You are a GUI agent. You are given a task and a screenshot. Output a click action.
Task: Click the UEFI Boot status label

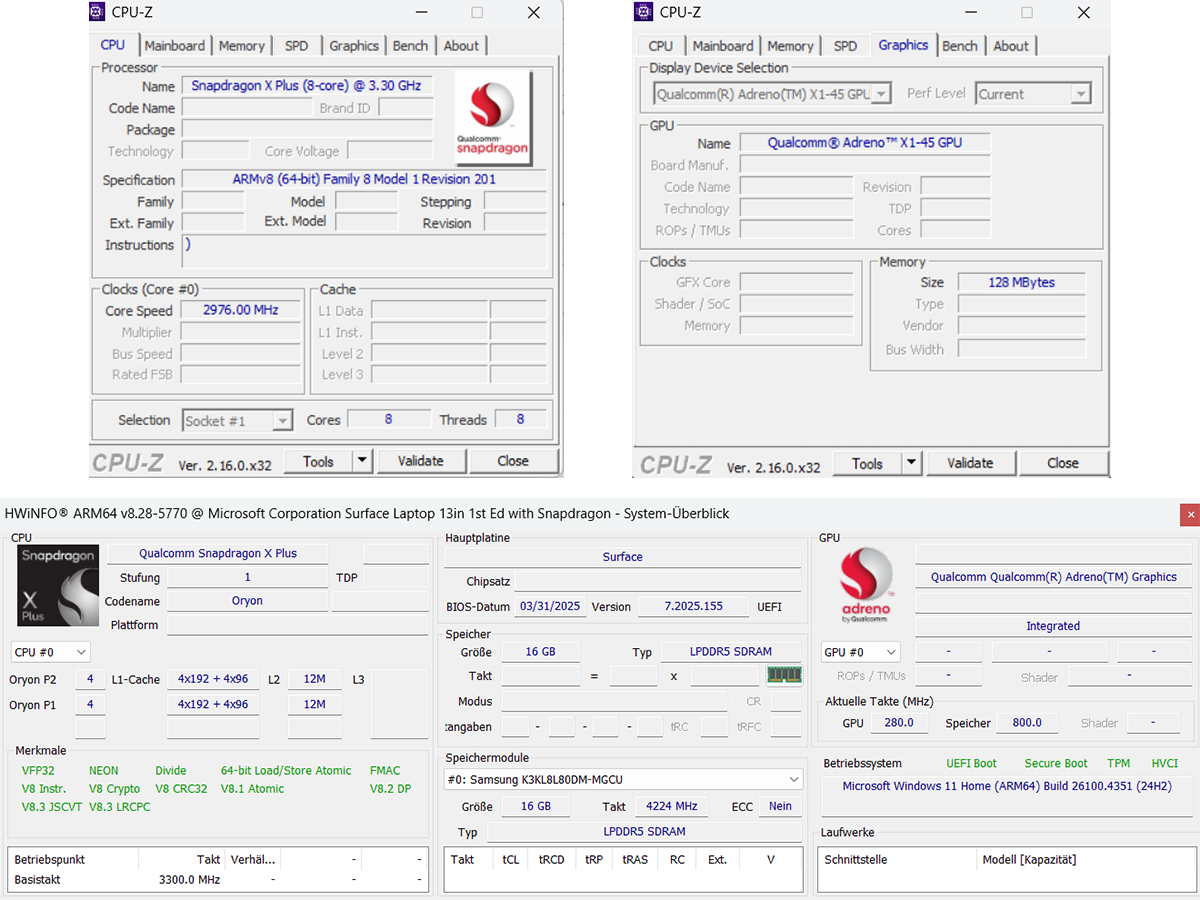pos(971,763)
